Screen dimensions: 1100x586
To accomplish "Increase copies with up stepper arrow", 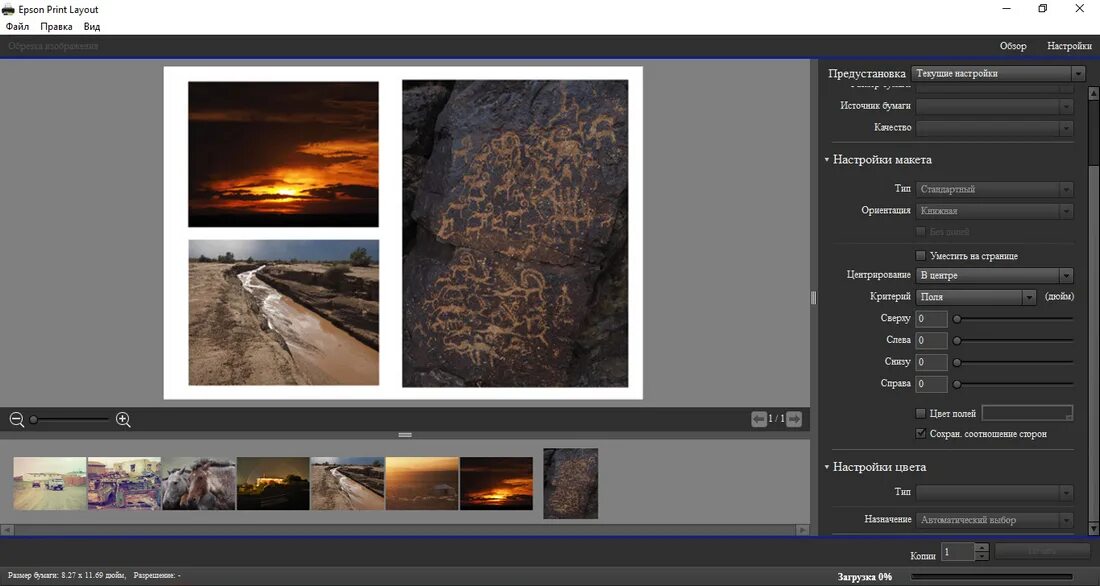I will [982, 547].
